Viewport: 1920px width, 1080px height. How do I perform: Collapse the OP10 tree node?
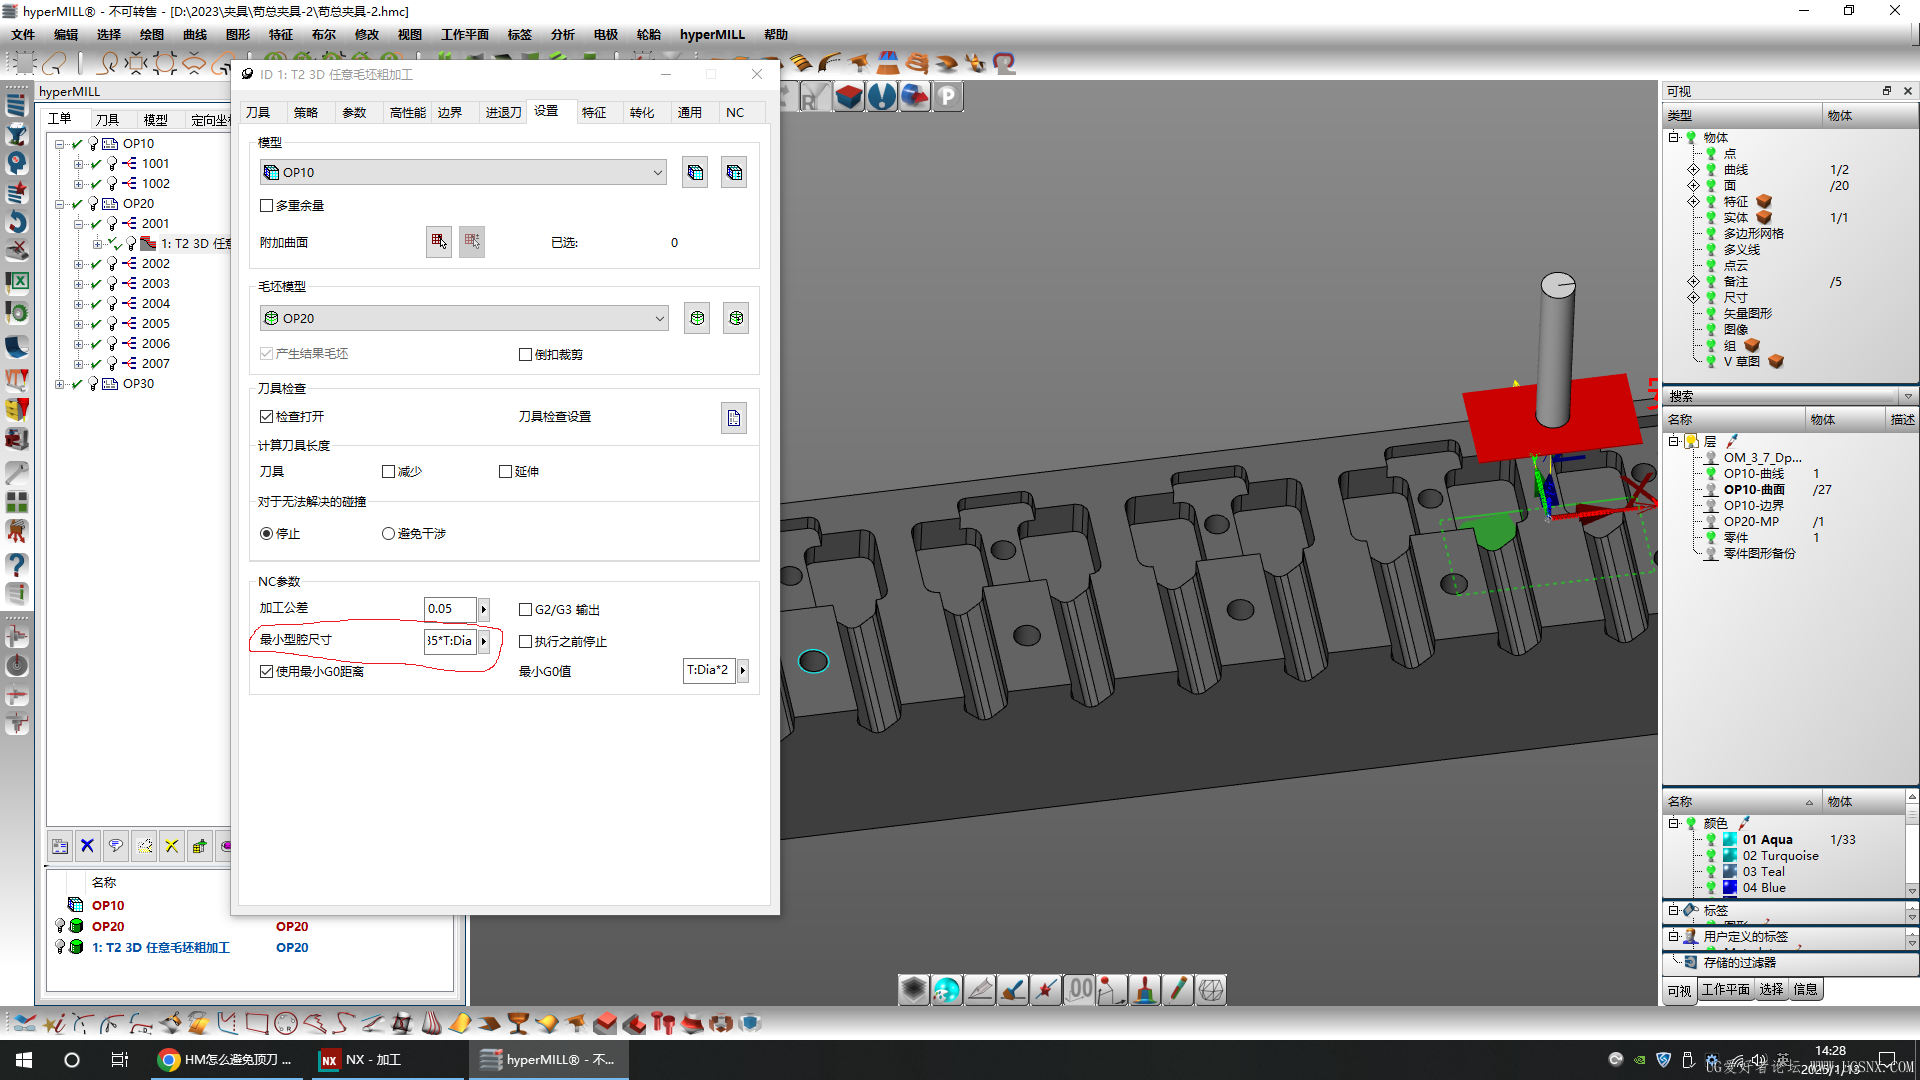click(60, 144)
